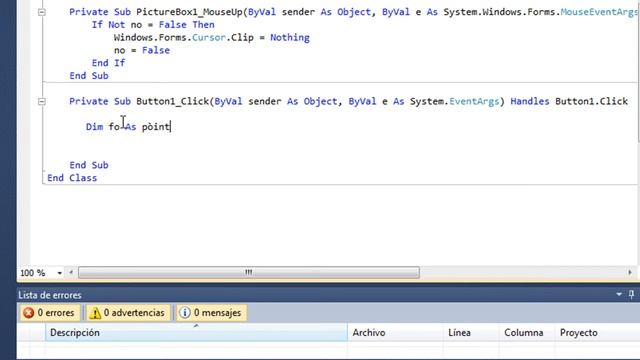
Task: Click the 'End Class' text
Action: [x=72, y=178]
